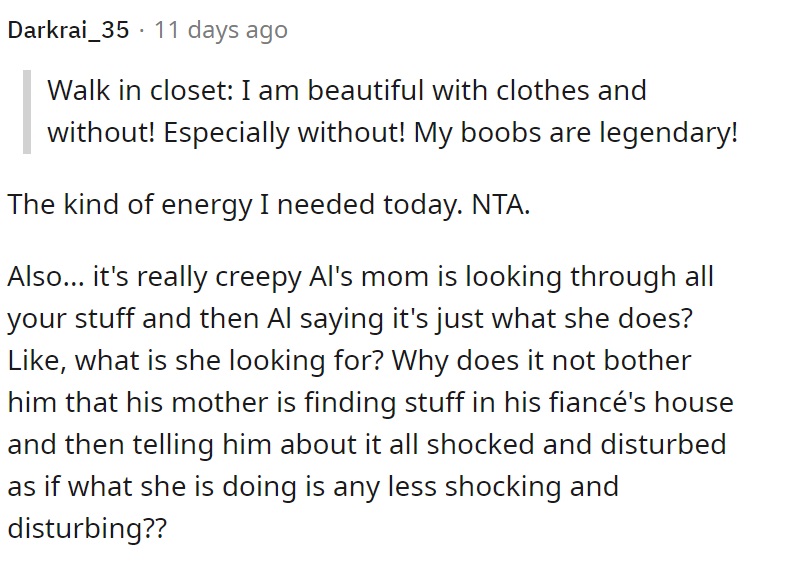Click the word 'legendary!' in the quote

pyautogui.click(x=669, y=133)
